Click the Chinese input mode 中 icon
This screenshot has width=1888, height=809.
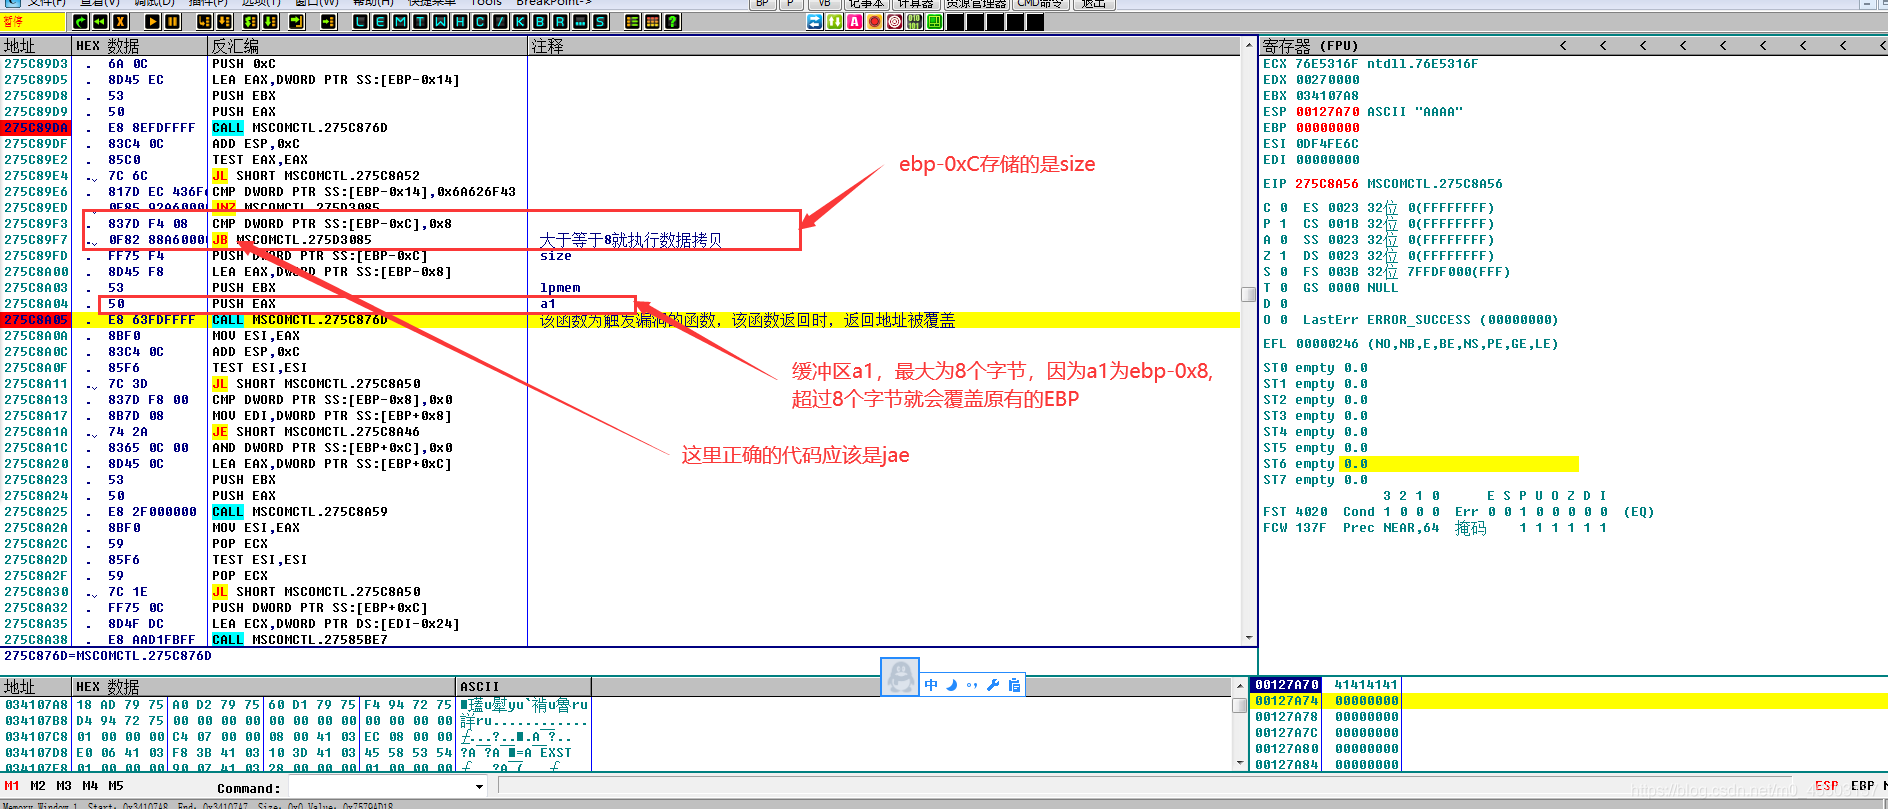[931, 685]
